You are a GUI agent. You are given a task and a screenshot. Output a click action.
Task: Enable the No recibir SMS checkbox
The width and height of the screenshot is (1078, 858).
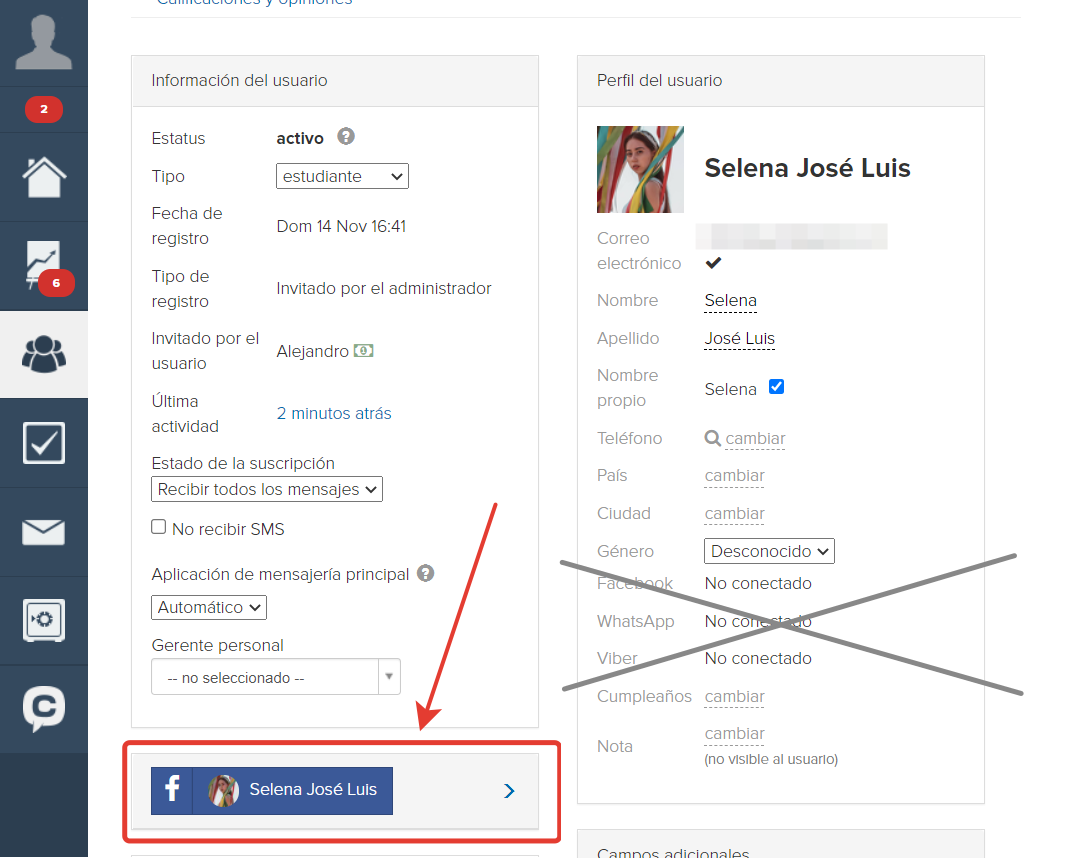point(159,527)
